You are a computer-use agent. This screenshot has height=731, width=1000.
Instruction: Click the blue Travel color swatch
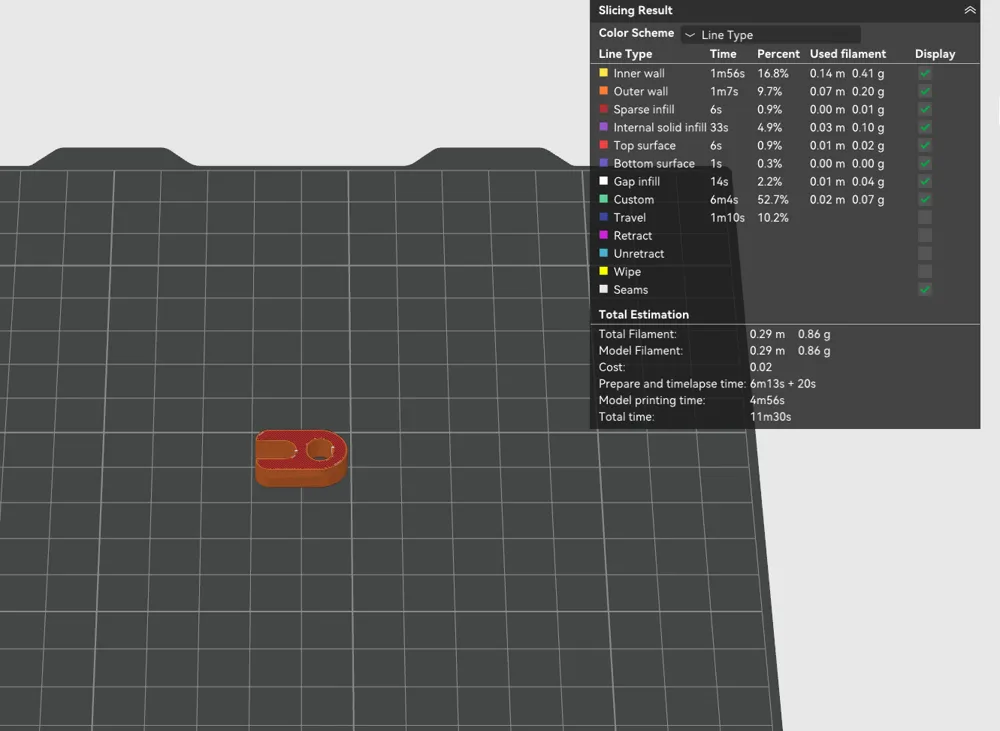[x=603, y=217]
